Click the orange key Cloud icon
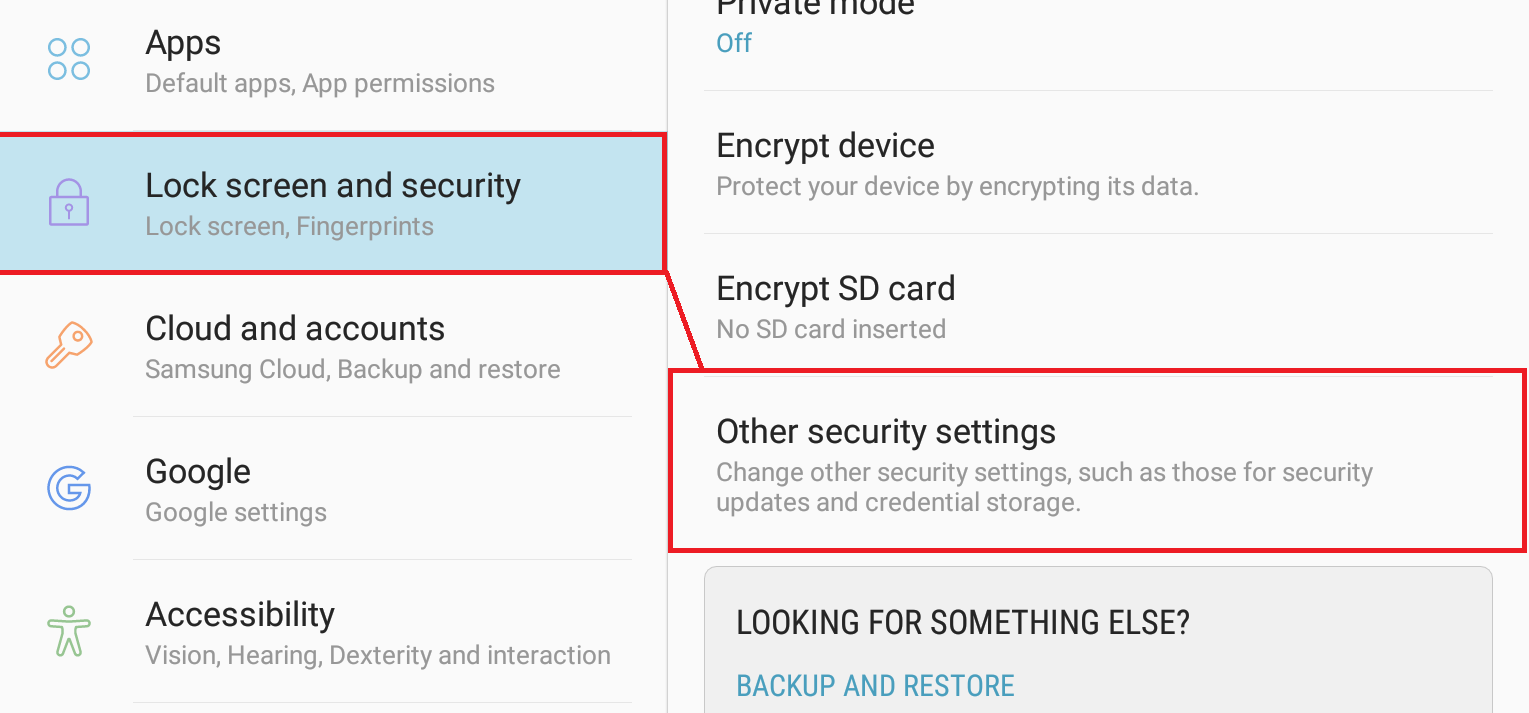1529x713 pixels. point(69,345)
